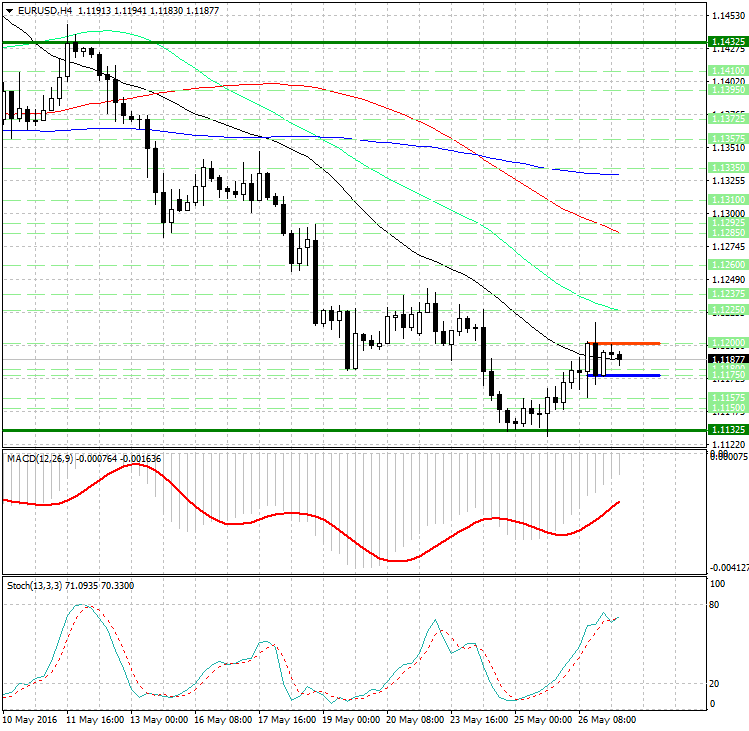Click the 1.13350 level label
The height and width of the screenshot is (731, 749).
coord(728,168)
